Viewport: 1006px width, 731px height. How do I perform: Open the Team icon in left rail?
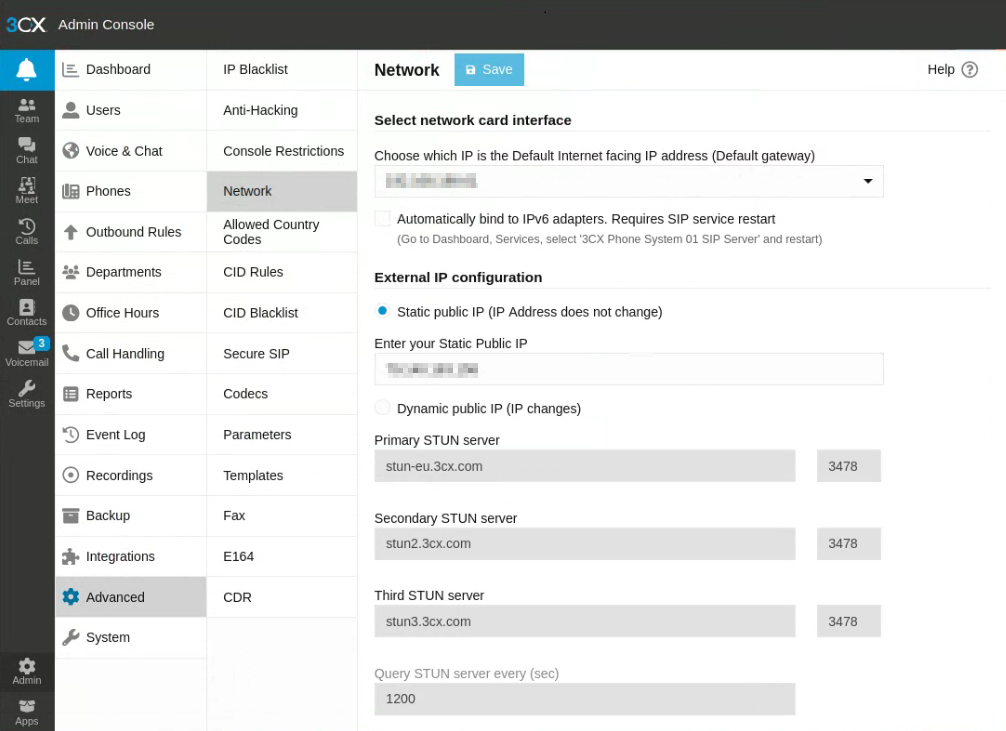point(27,110)
